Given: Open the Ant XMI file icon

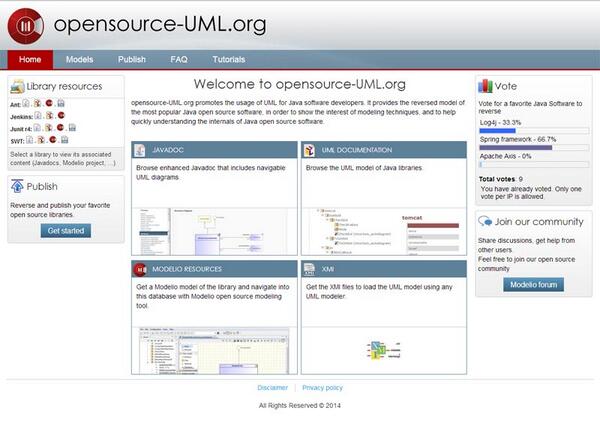Looking at the screenshot, I should tap(61, 103).
